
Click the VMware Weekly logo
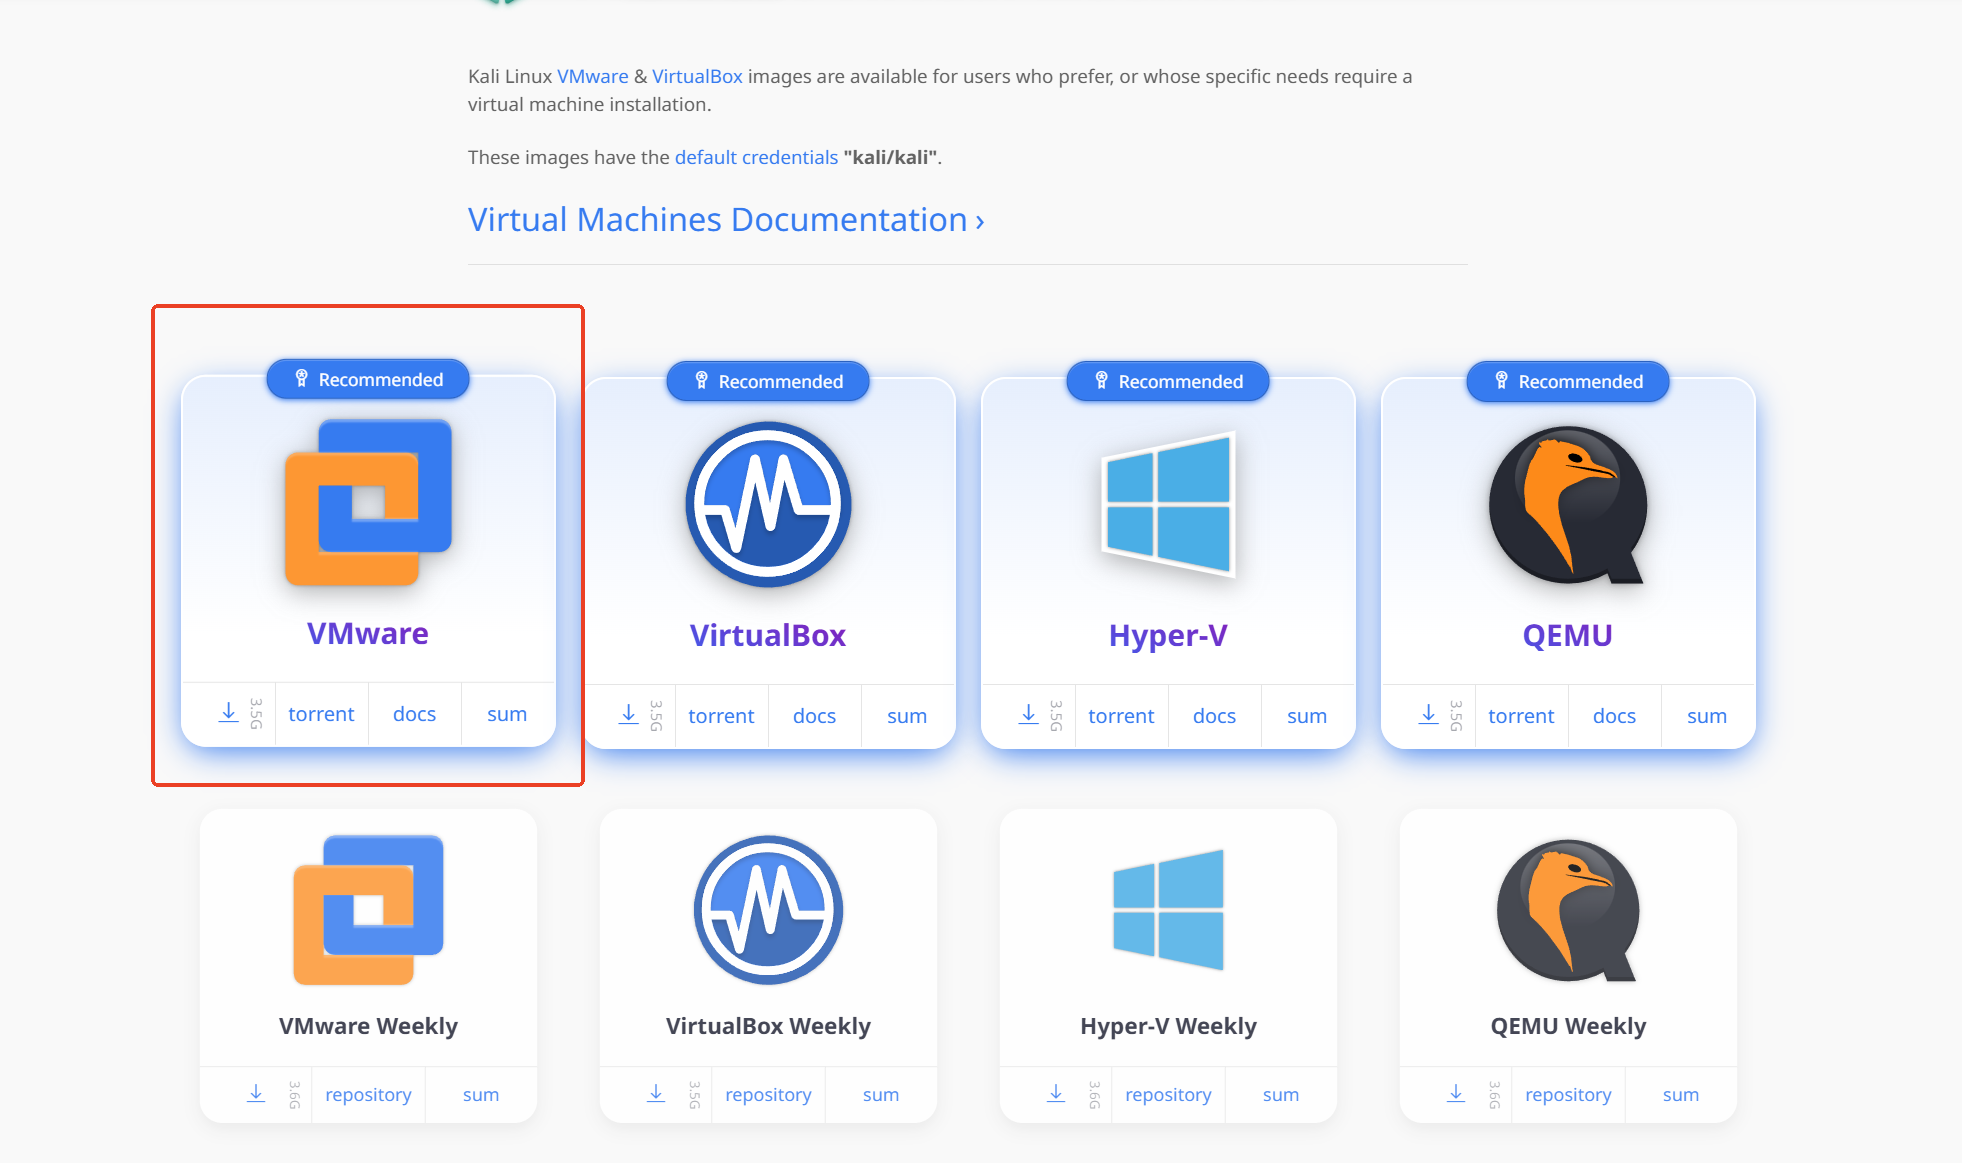point(368,910)
